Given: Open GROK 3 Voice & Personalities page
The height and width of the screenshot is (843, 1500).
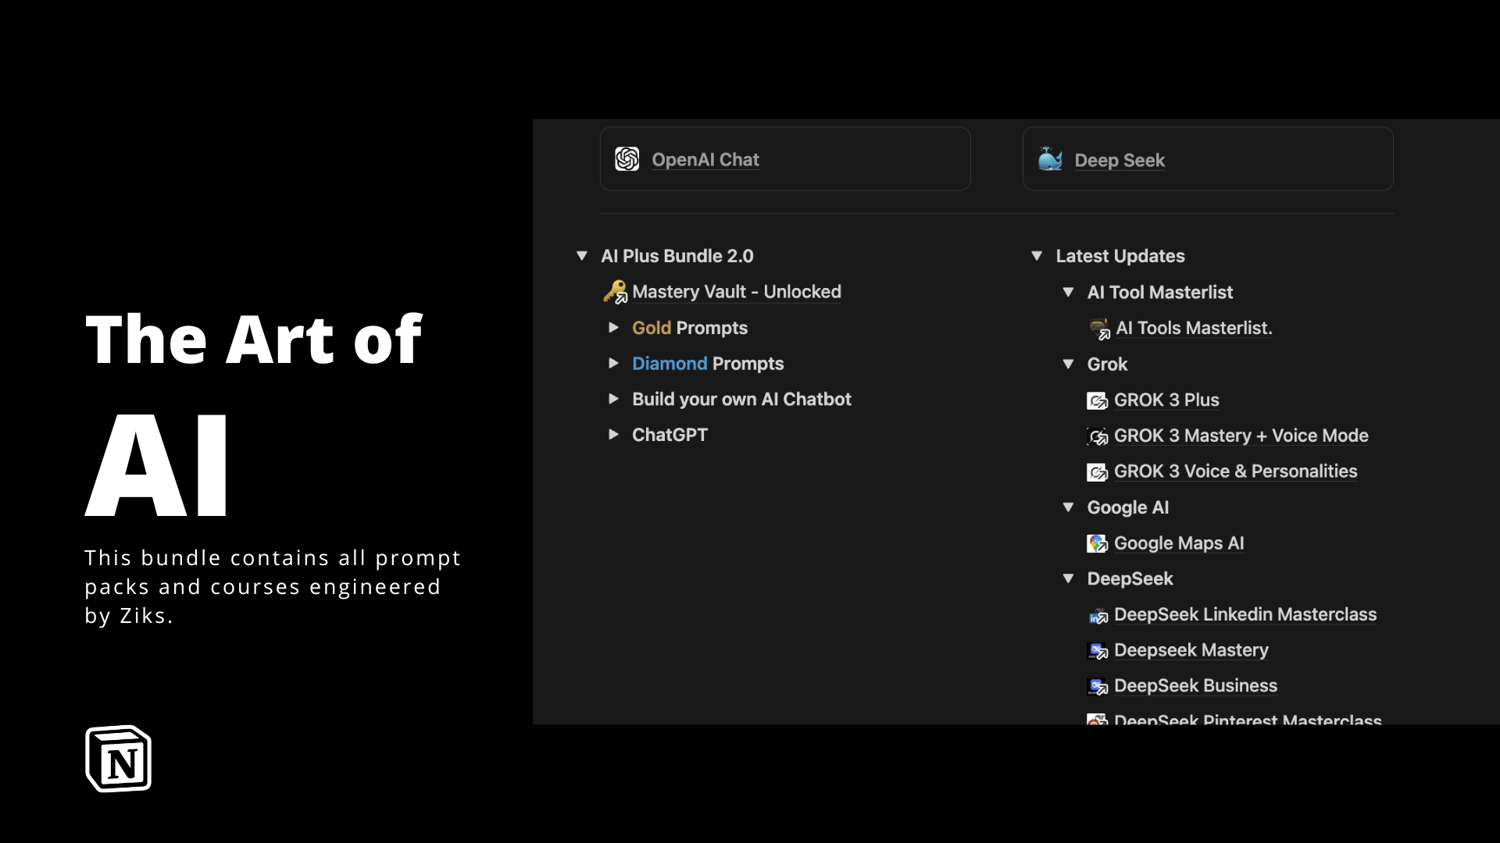Looking at the screenshot, I should 1235,471.
